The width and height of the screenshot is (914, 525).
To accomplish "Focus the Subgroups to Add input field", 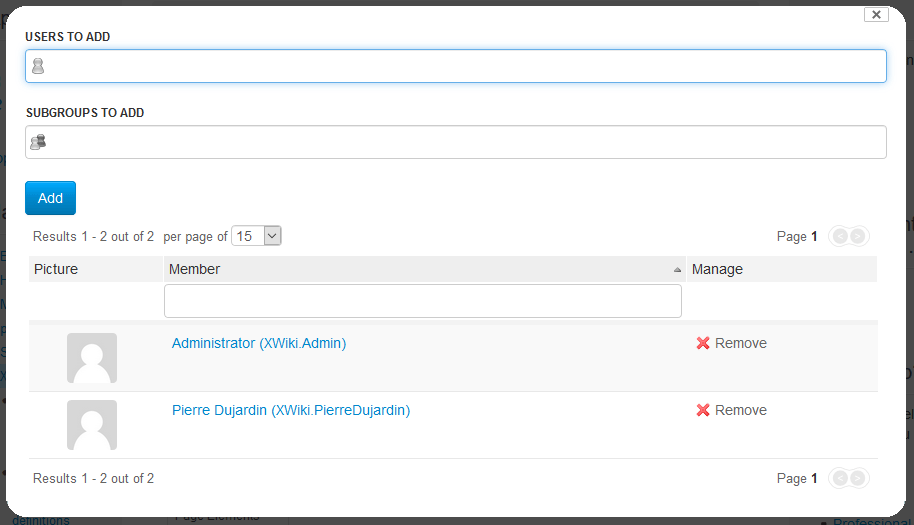I will tap(456, 142).
